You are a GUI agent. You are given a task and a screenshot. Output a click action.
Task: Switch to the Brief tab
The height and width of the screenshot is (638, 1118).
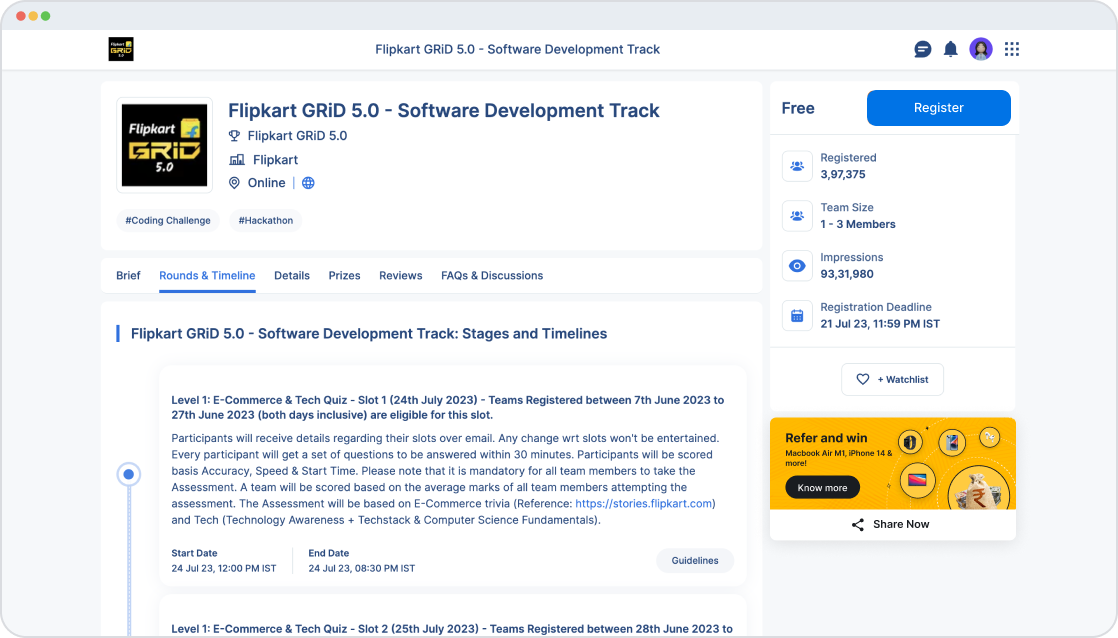click(x=128, y=275)
